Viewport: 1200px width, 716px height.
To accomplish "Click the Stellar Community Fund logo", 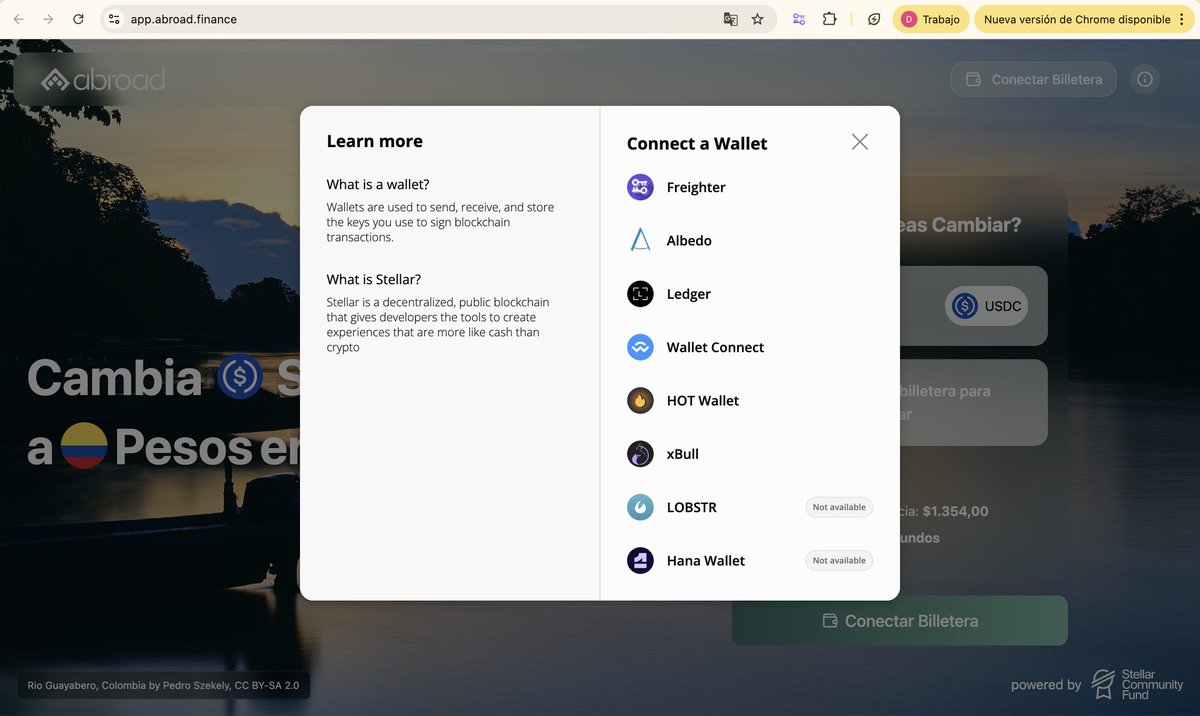I will [1137, 684].
